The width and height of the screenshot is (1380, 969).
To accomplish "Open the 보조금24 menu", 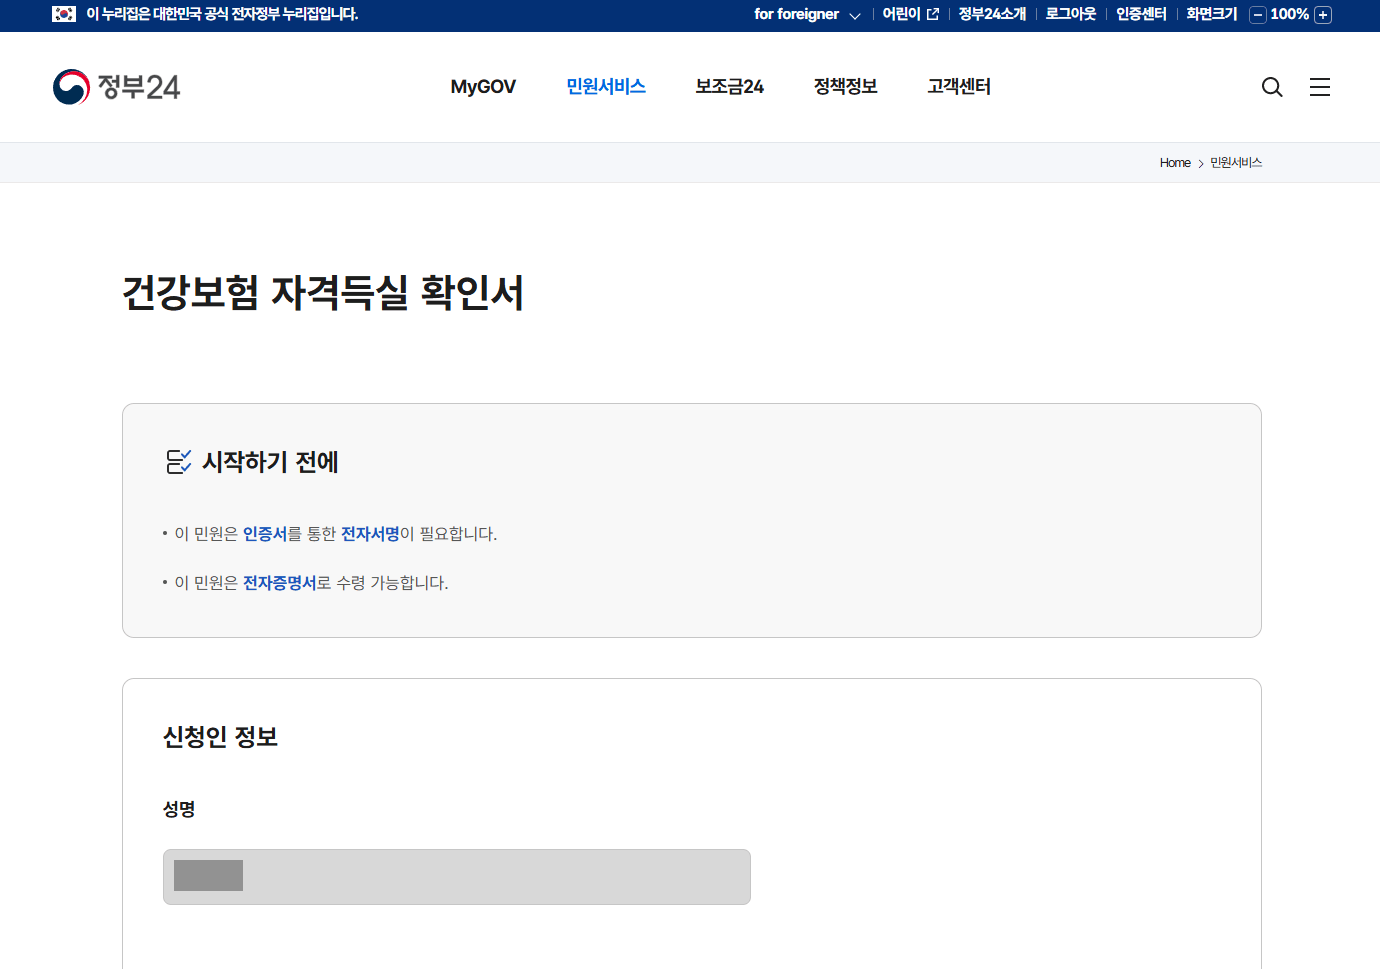I will pyautogui.click(x=729, y=87).
